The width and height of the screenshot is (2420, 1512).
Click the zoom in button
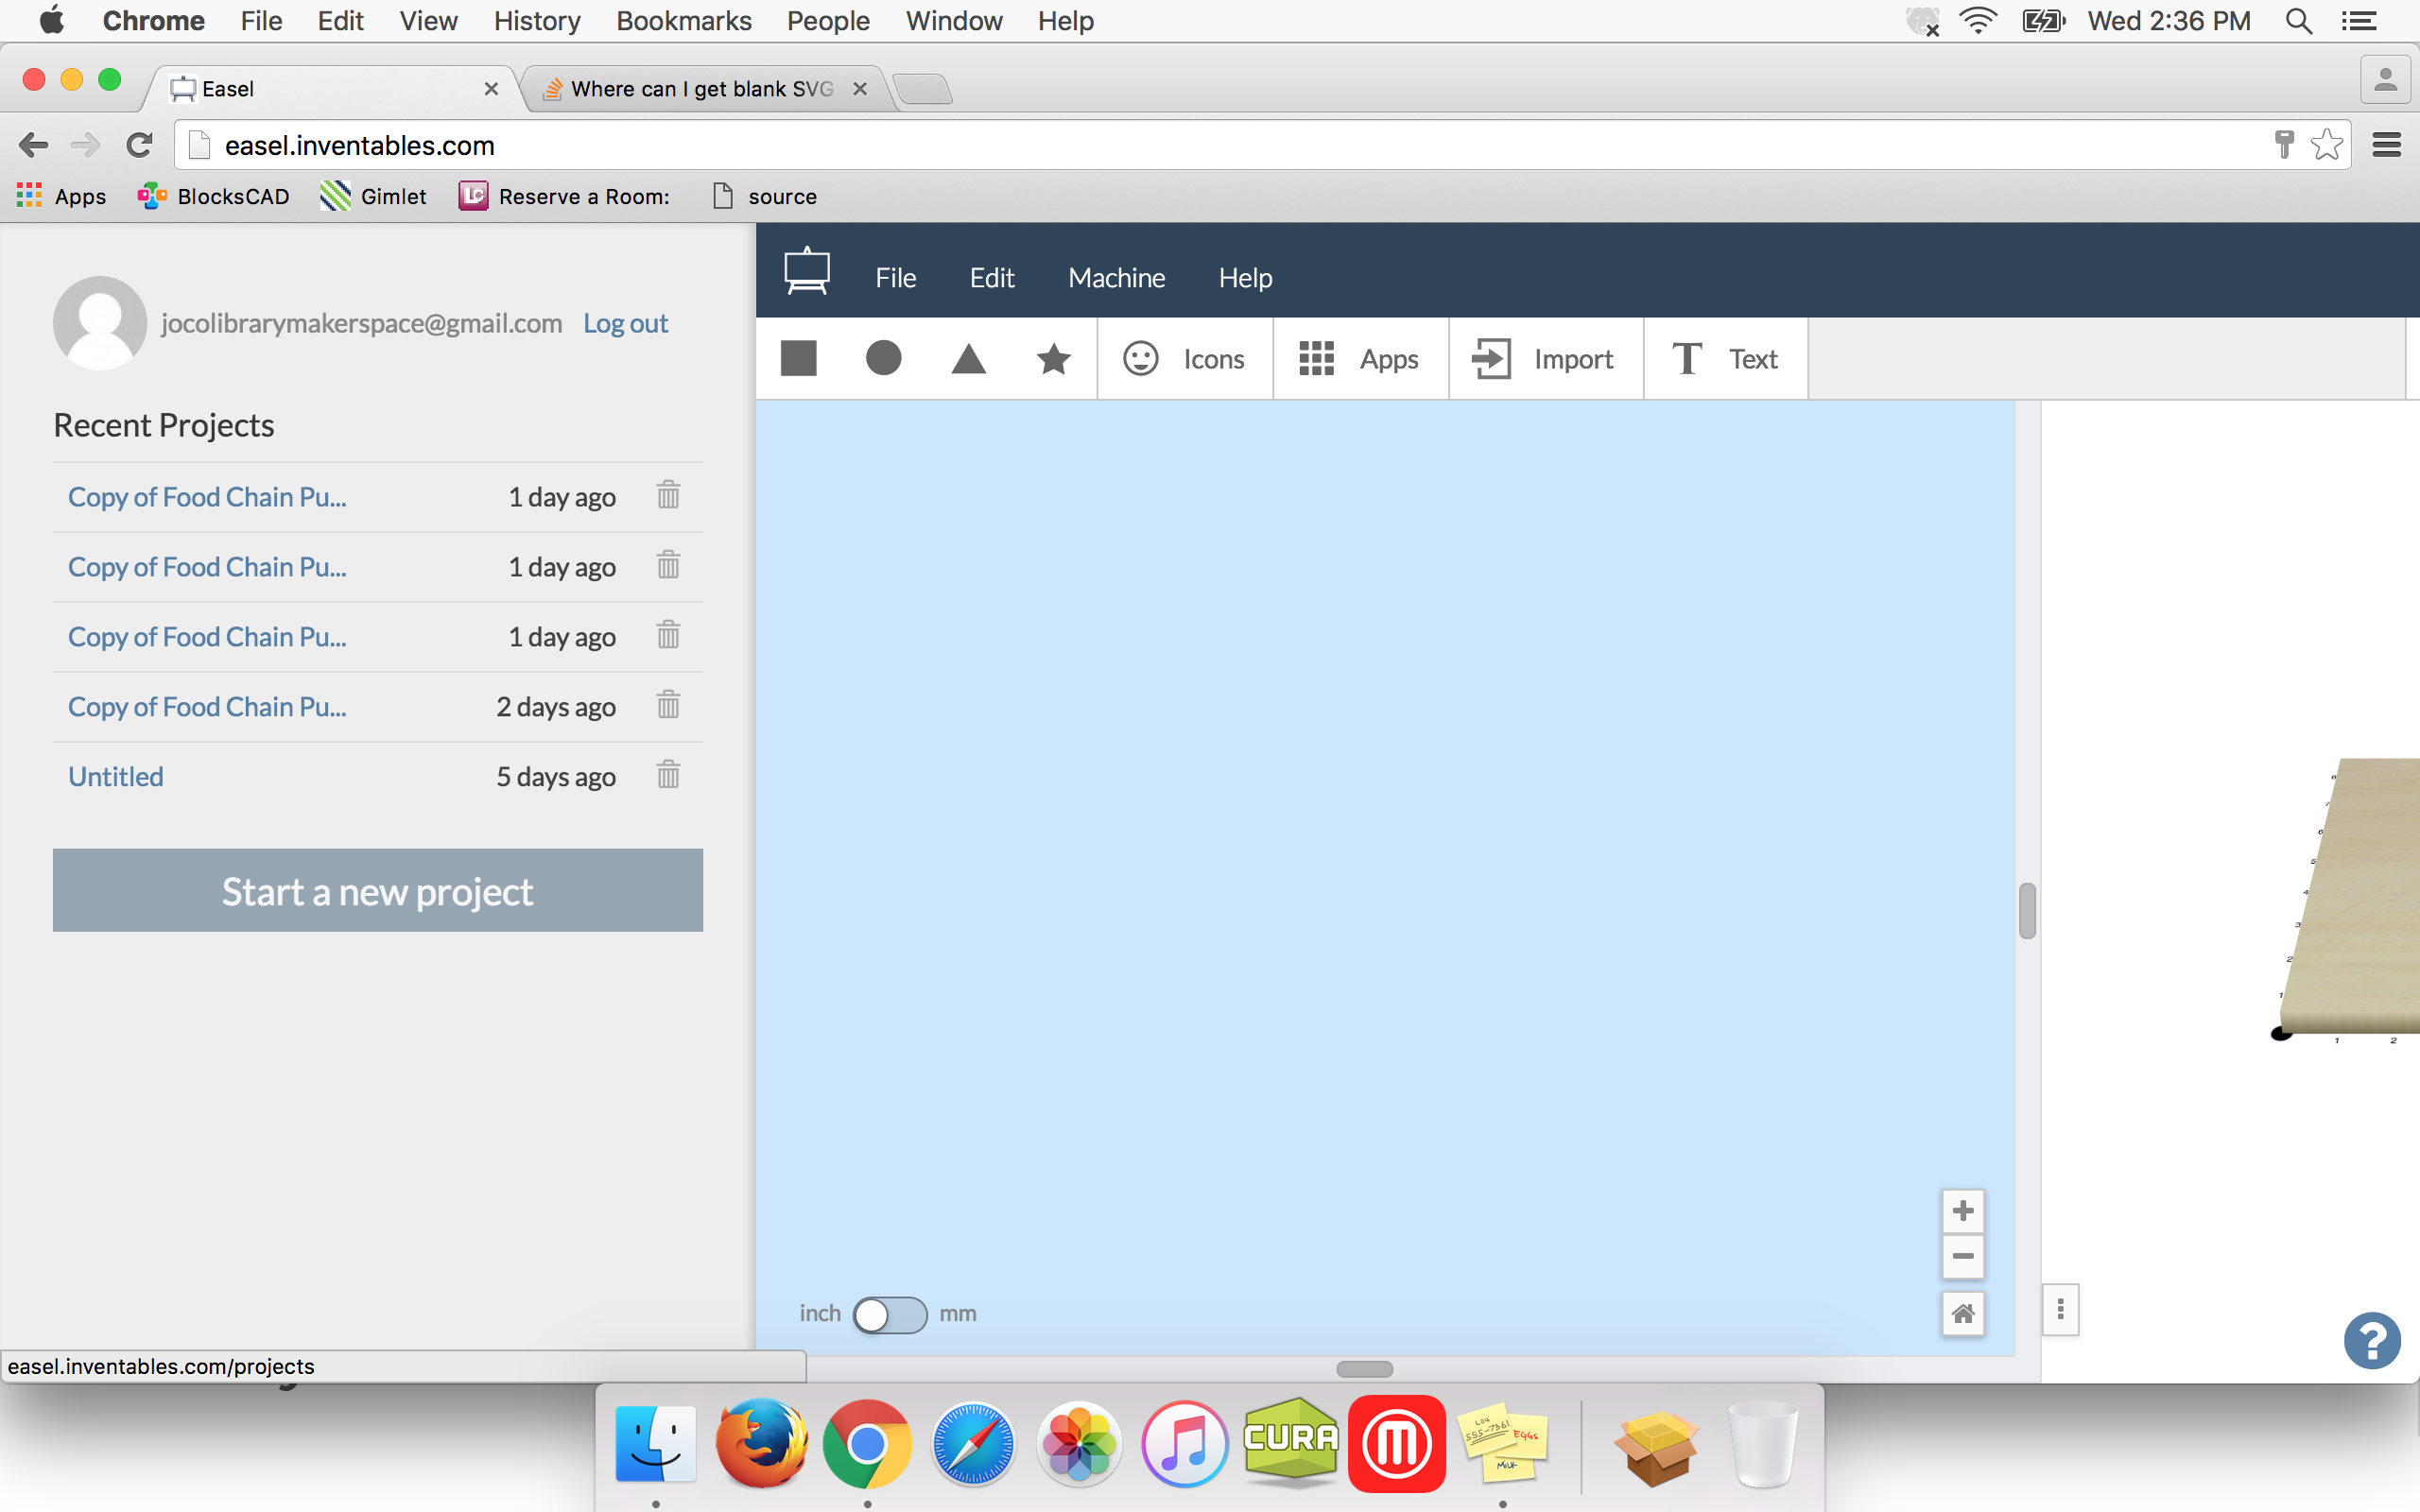(x=1962, y=1211)
